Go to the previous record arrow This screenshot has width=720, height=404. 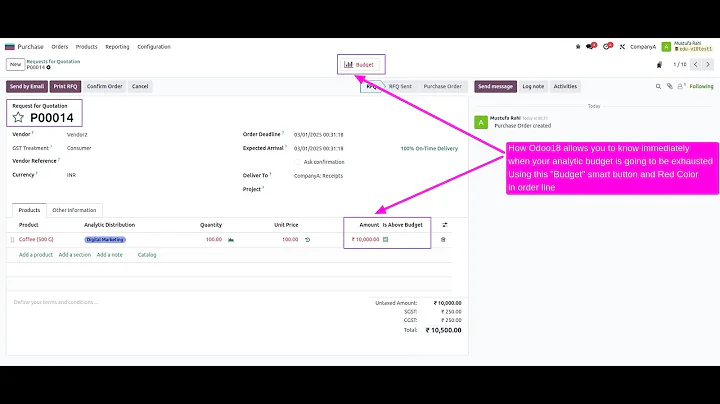click(x=696, y=65)
